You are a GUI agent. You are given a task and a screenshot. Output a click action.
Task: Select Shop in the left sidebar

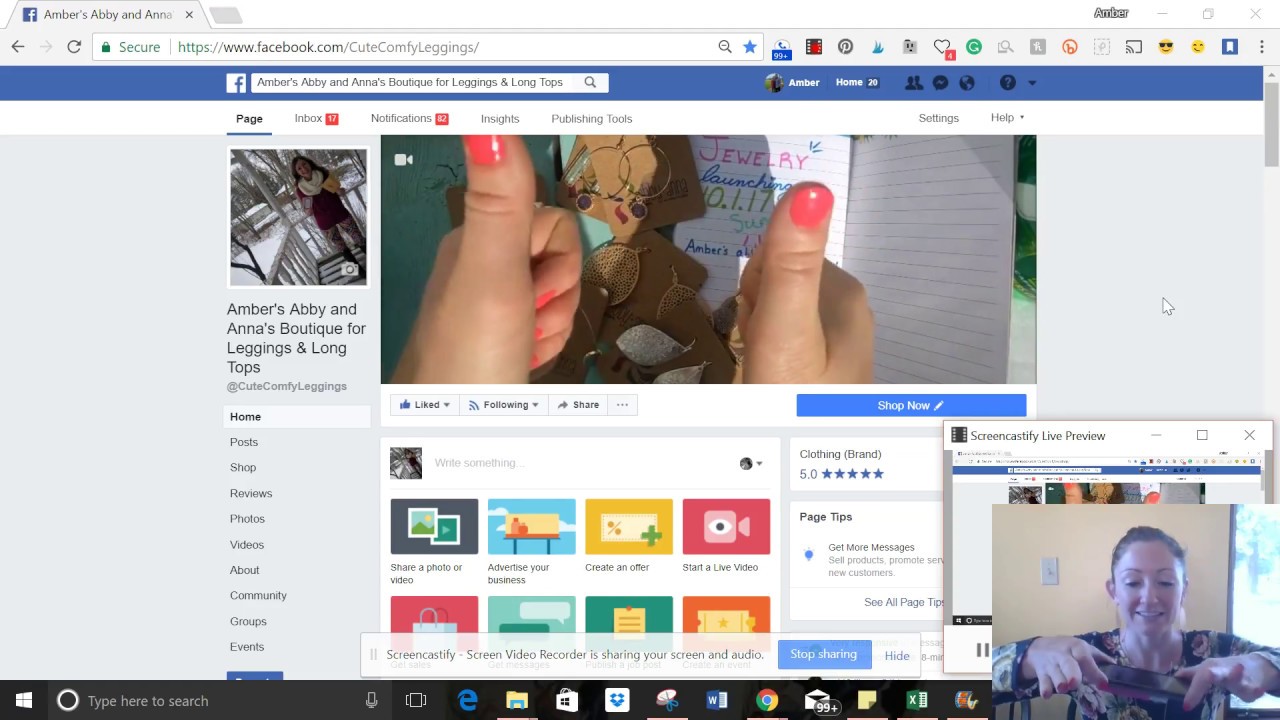point(243,467)
